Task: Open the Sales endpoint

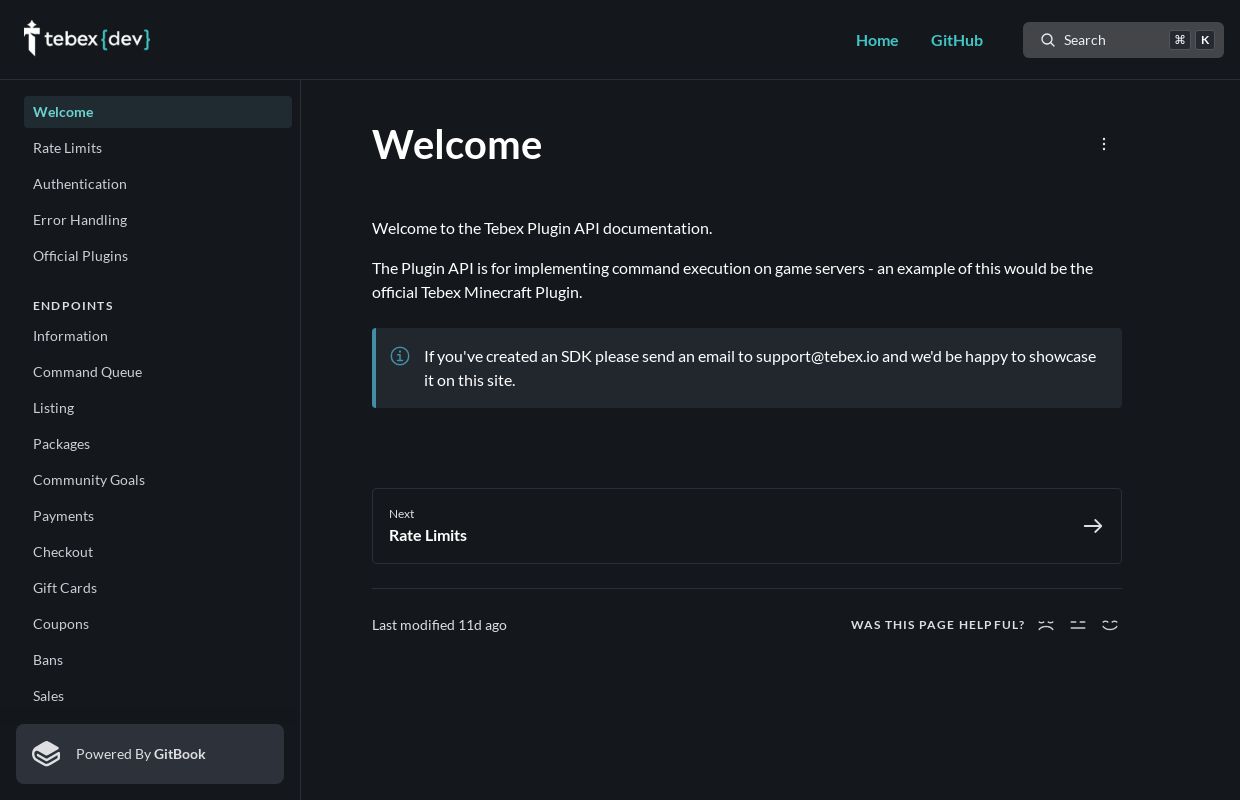Action: pos(158,696)
